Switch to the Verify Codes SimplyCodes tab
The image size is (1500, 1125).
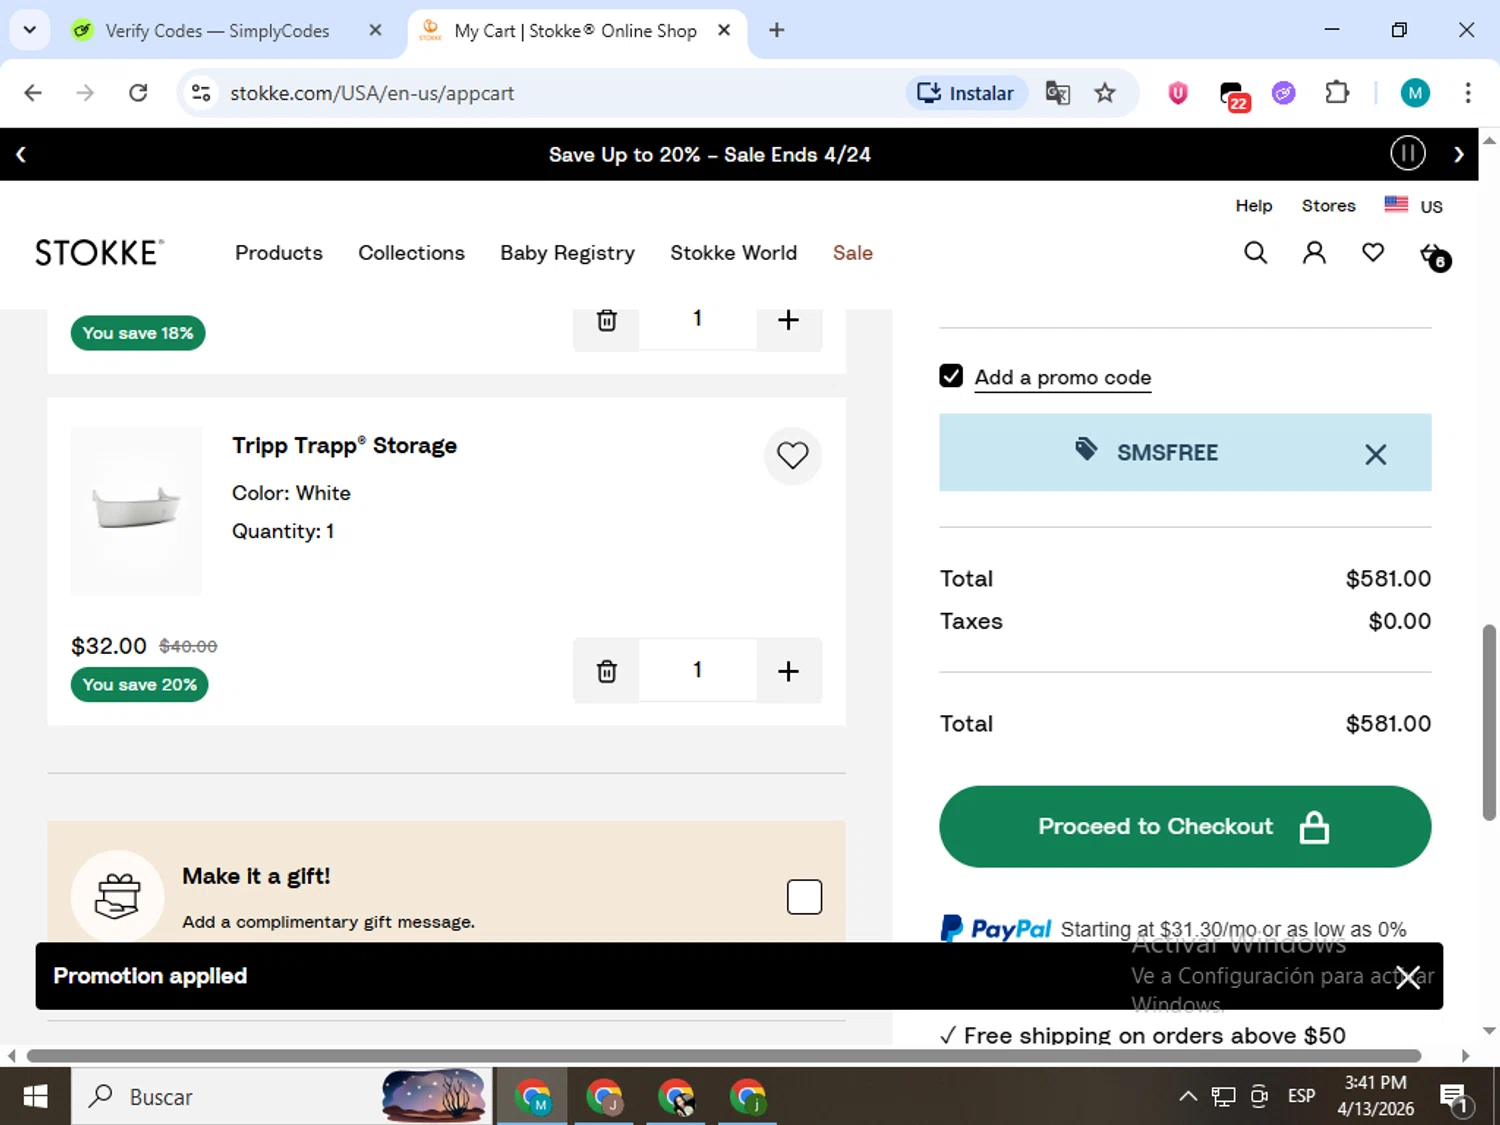pyautogui.click(x=216, y=31)
